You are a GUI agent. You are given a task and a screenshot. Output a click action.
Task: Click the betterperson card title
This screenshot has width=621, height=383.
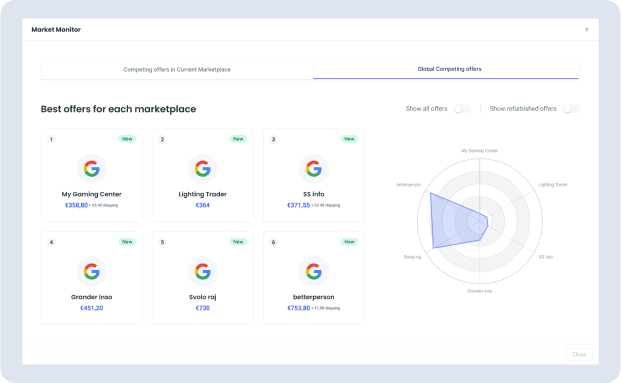coord(314,297)
